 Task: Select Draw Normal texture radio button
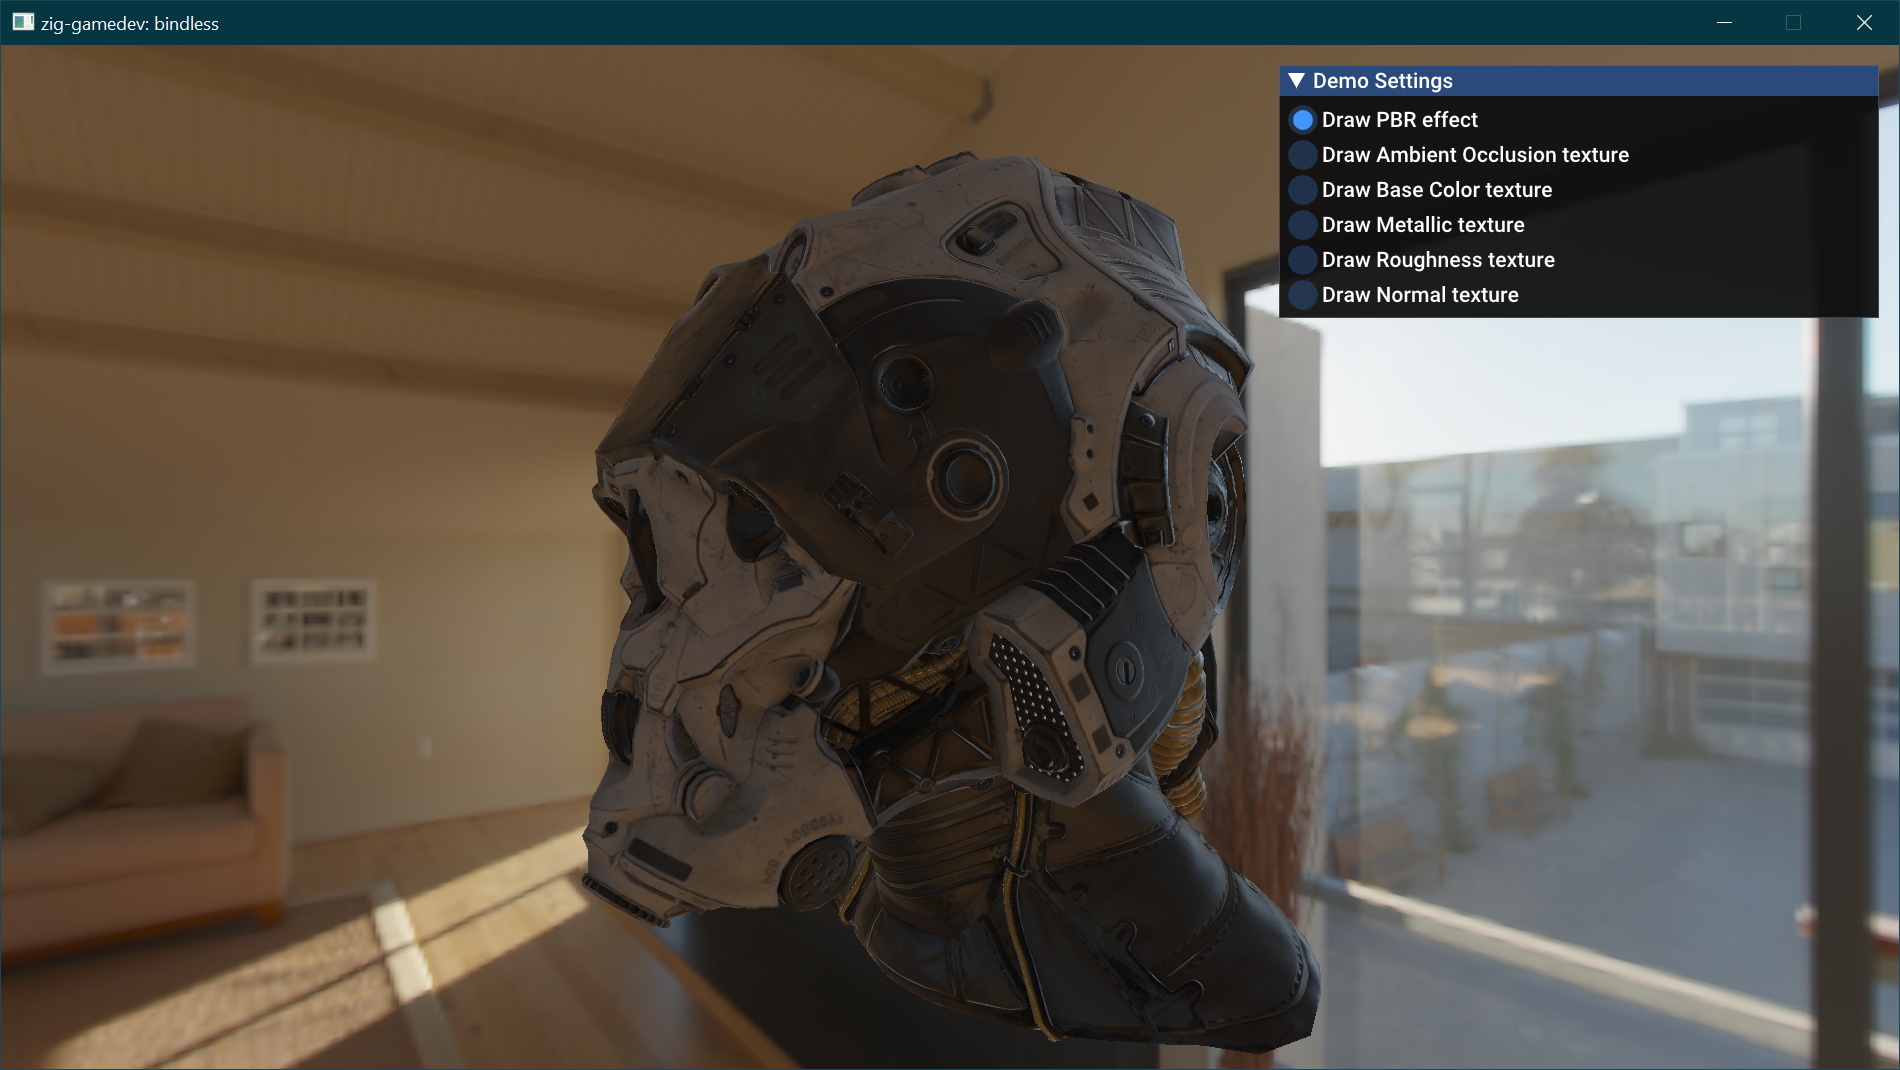pos(1302,295)
